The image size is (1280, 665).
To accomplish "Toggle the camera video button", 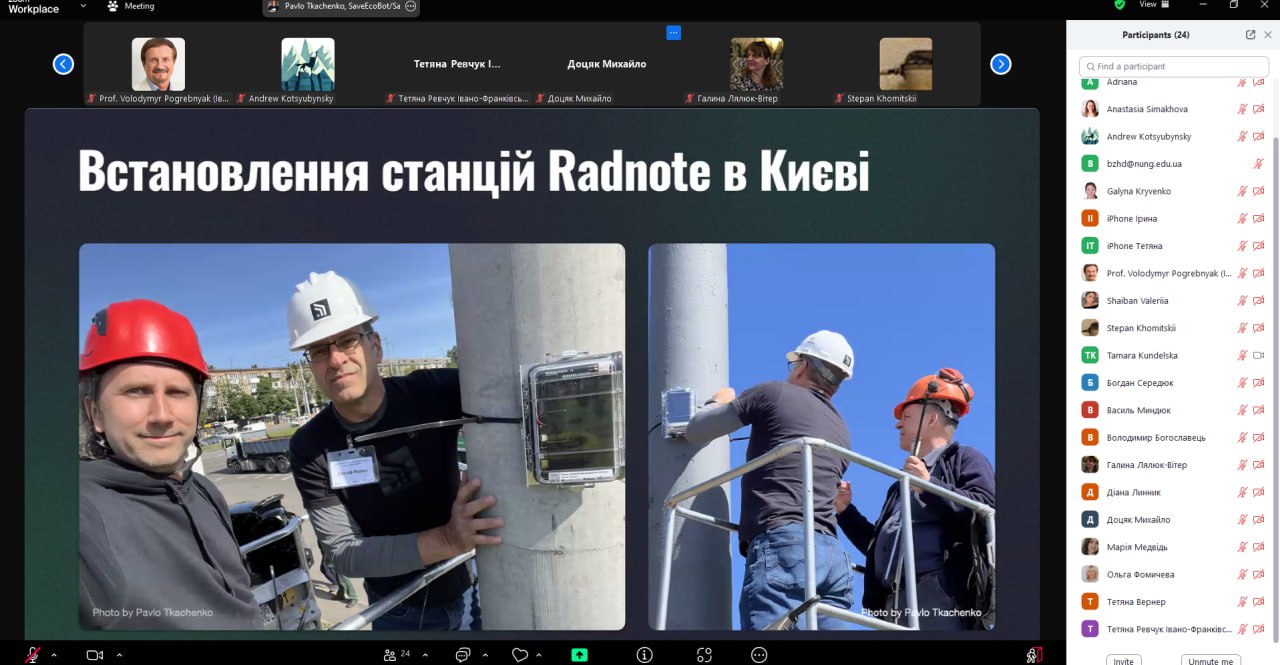I will pyautogui.click(x=95, y=655).
